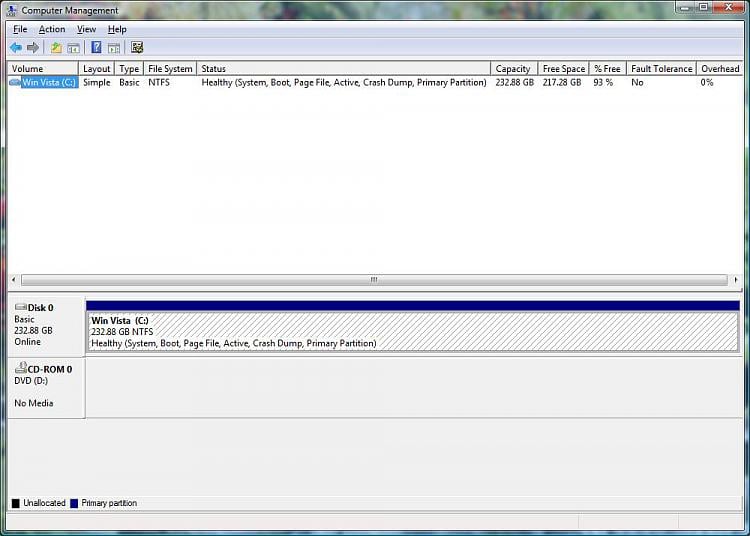
Task: Click the NTFS file system cell
Action: [159, 82]
